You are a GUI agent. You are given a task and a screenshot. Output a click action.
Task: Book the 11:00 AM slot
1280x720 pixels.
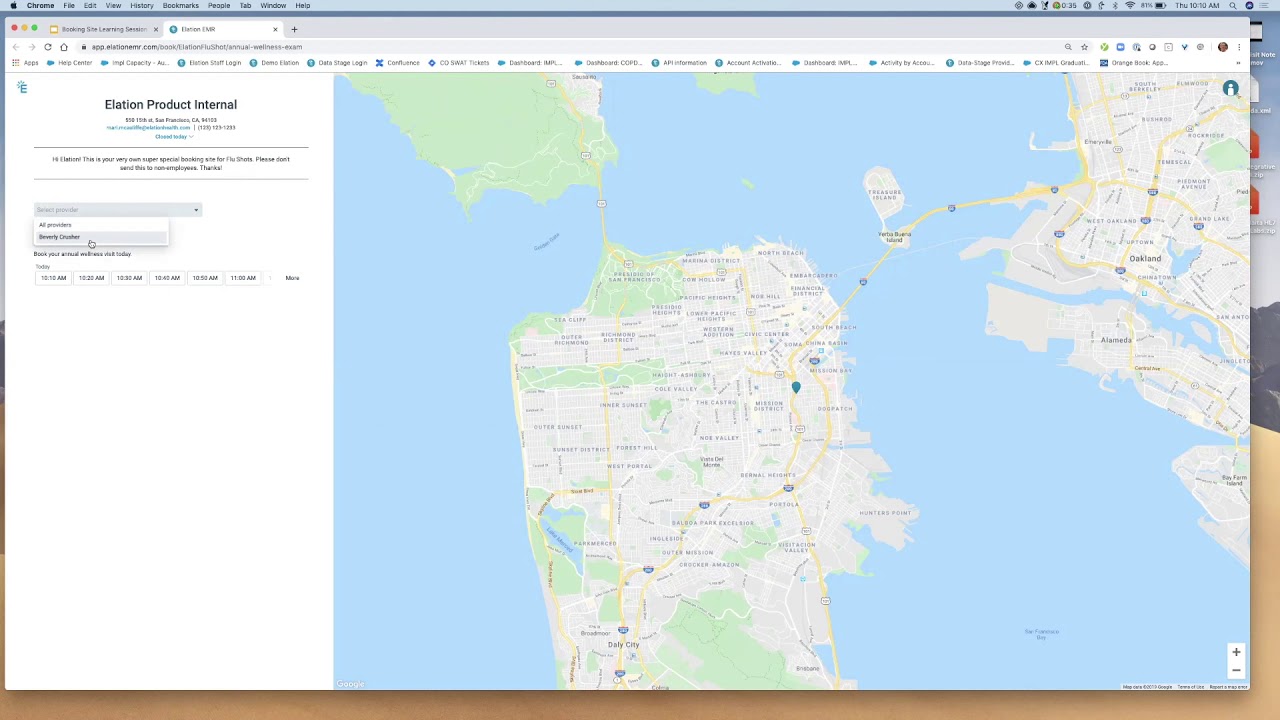243,278
